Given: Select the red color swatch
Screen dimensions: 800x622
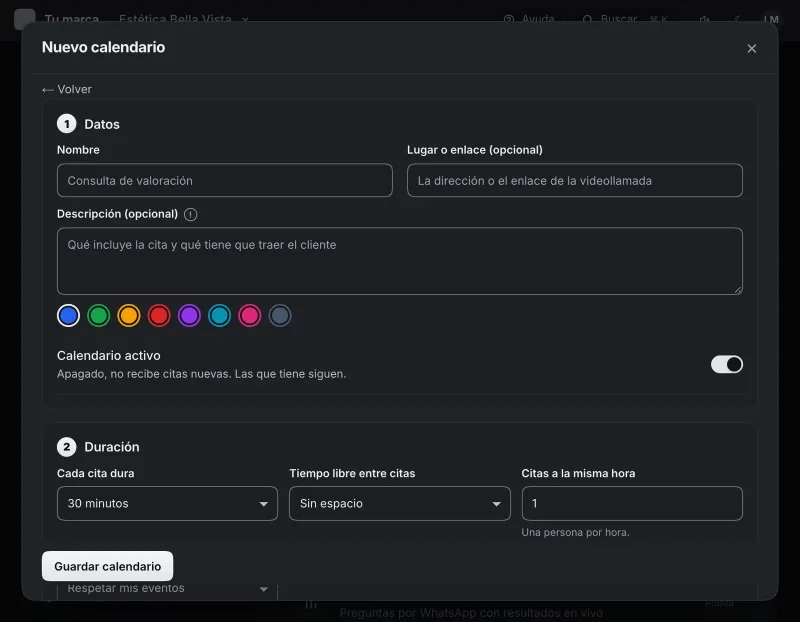Looking at the screenshot, I should click(x=159, y=315).
